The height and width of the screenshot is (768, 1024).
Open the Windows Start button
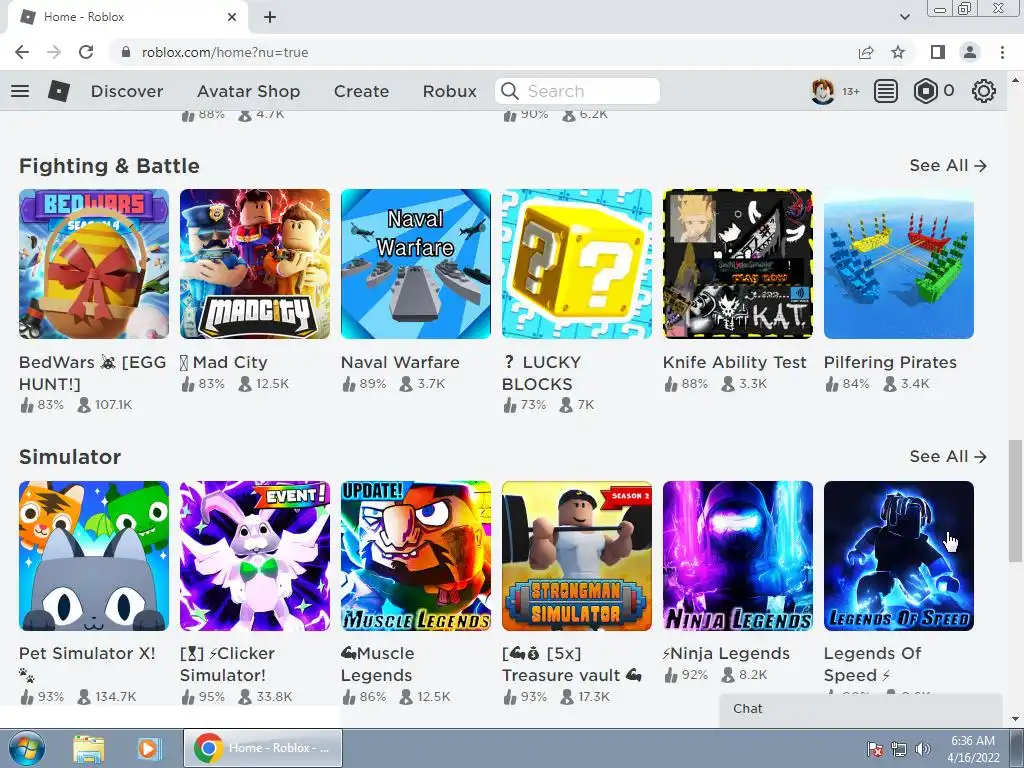point(26,748)
